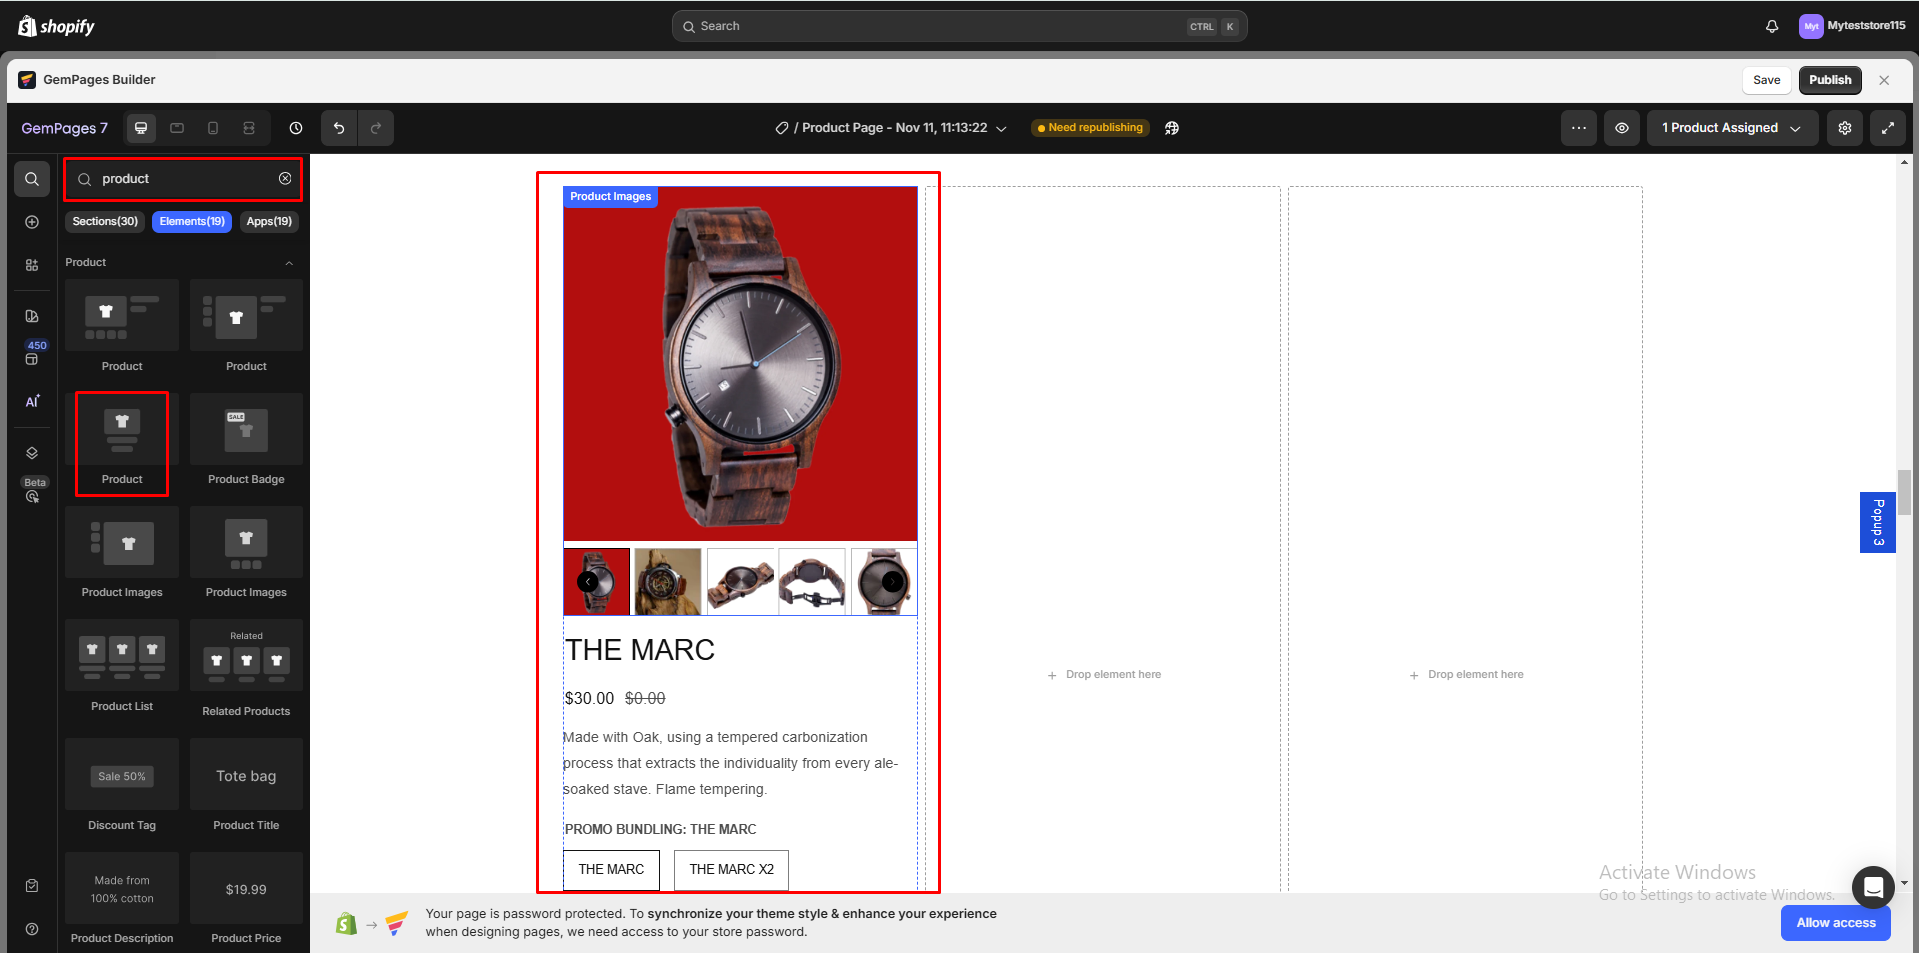Expand the 1 Product Assigned dropdown

point(1731,128)
